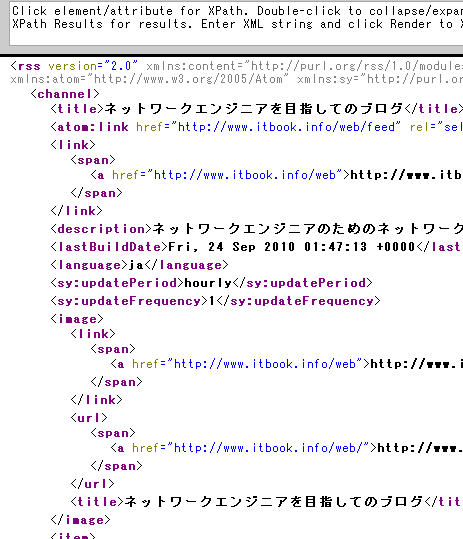Click the itbook.info/web/ href inside url
Screen dimensions: 463x539
pos(251,448)
